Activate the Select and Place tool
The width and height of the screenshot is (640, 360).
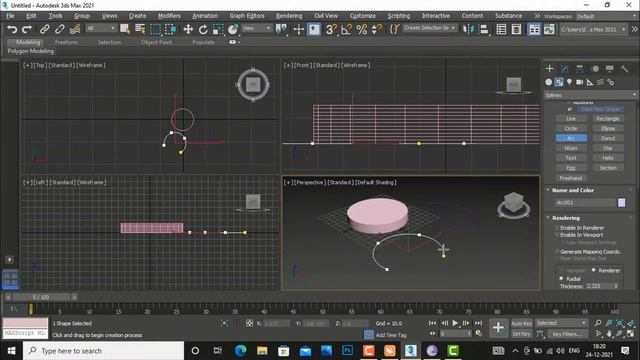pos(233,29)
